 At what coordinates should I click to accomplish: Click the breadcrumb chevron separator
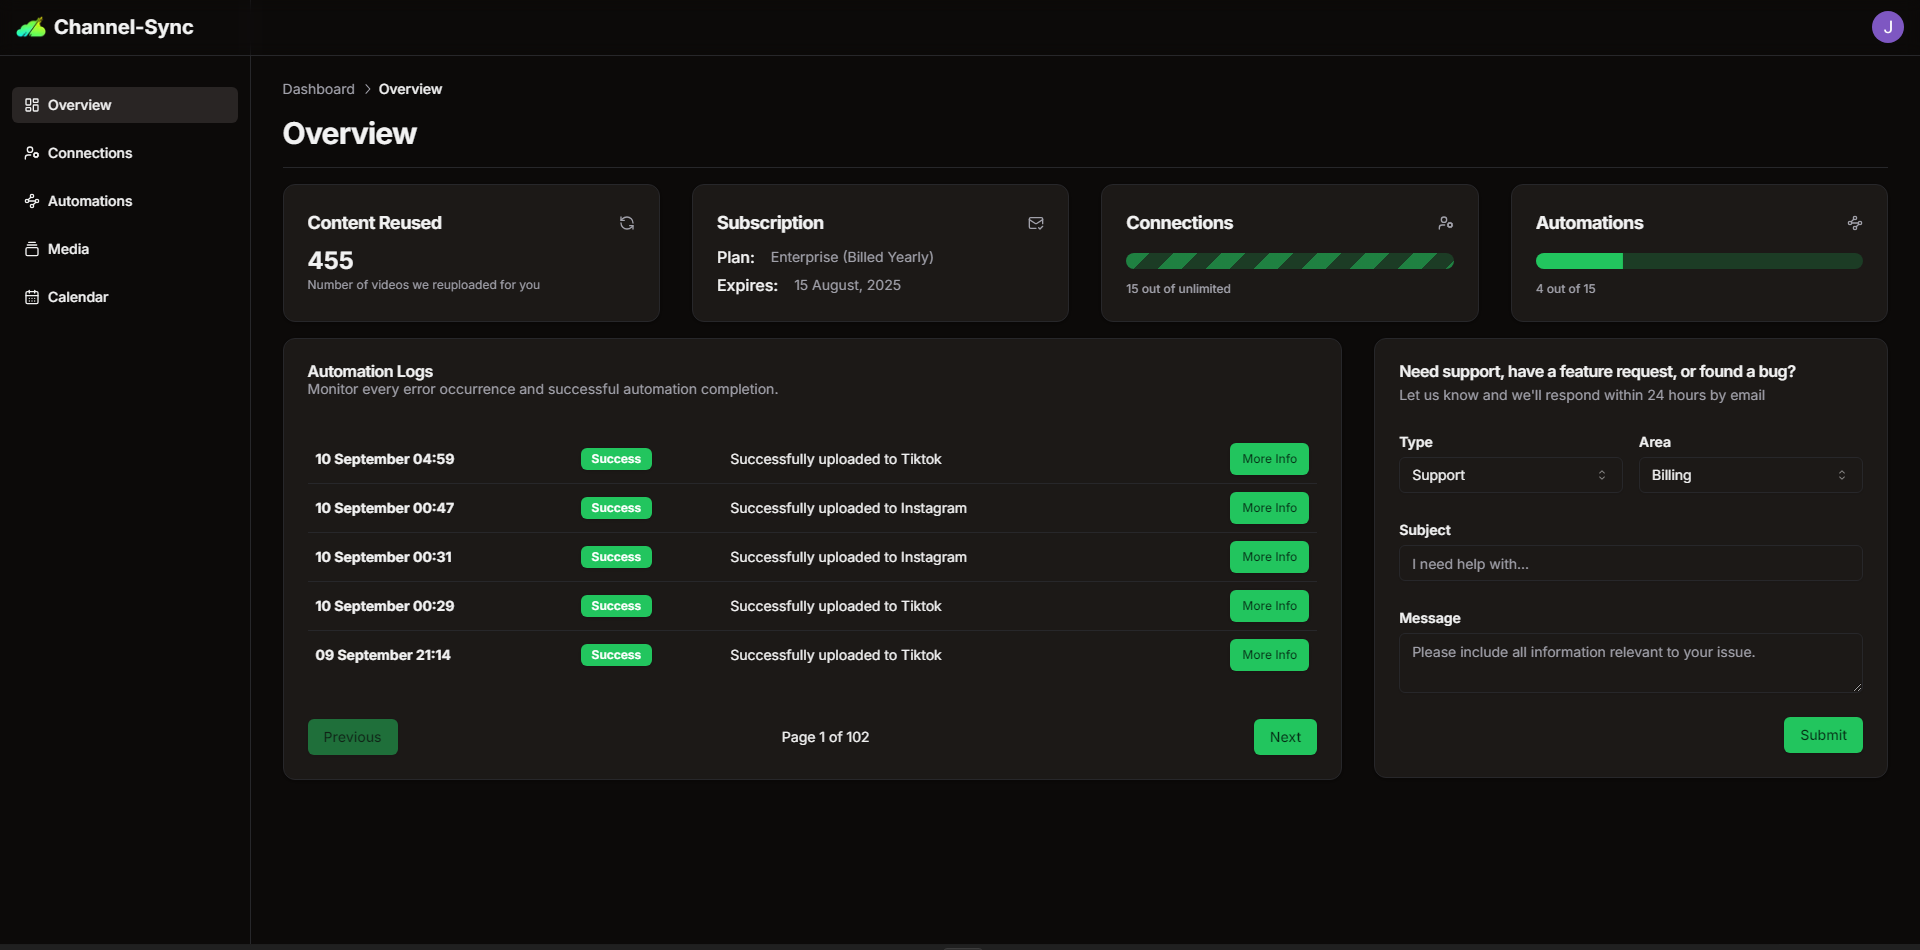pos(367,89)
